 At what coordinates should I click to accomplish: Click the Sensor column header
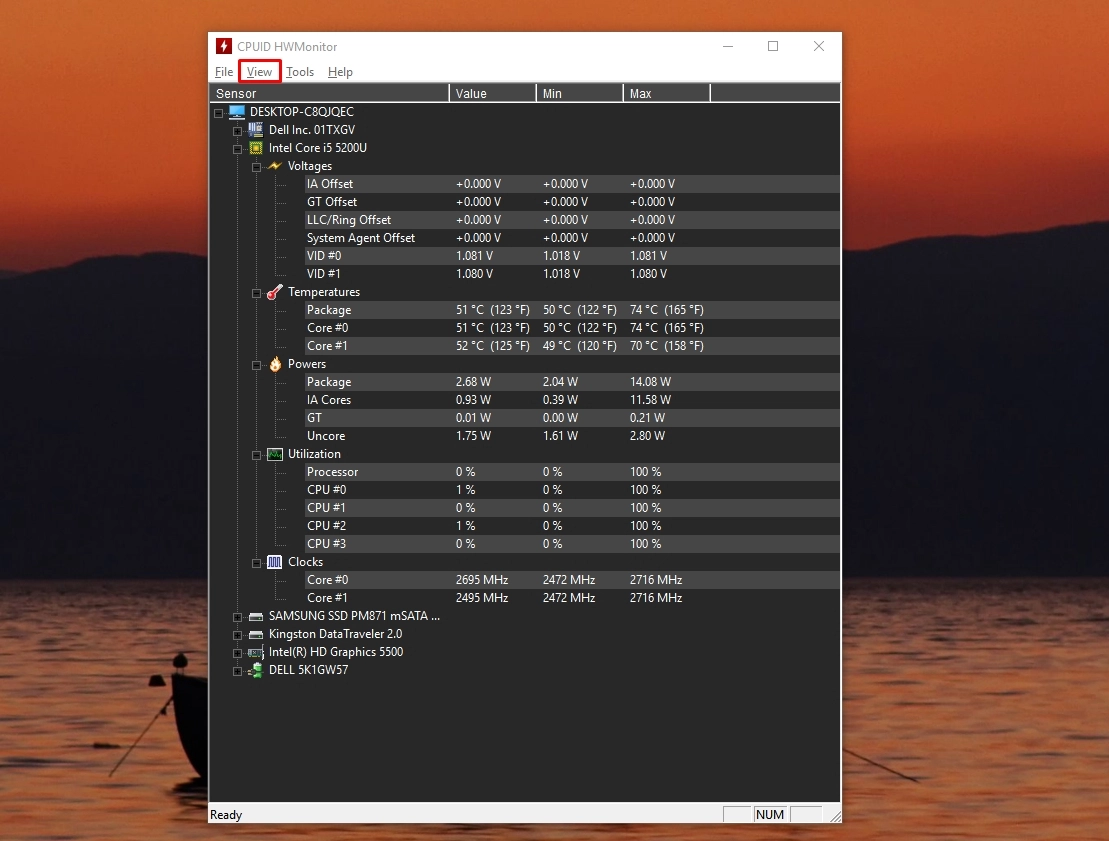[x=329, y=93]
